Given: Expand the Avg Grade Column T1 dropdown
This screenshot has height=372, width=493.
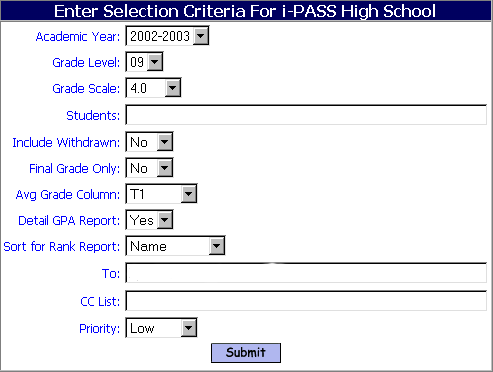Looking at the screenshot, I should click(161, 194).
